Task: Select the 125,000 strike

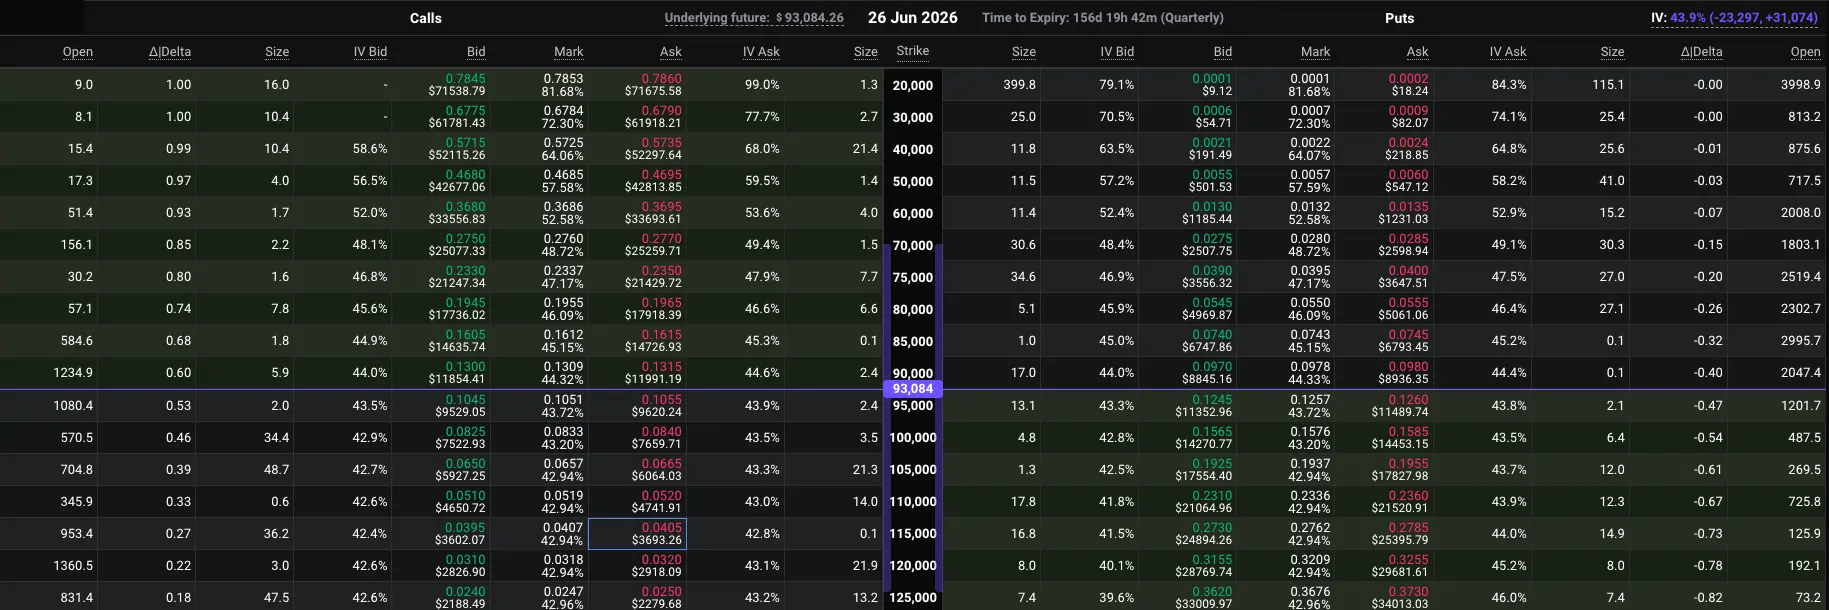Action: pos(913,598)
